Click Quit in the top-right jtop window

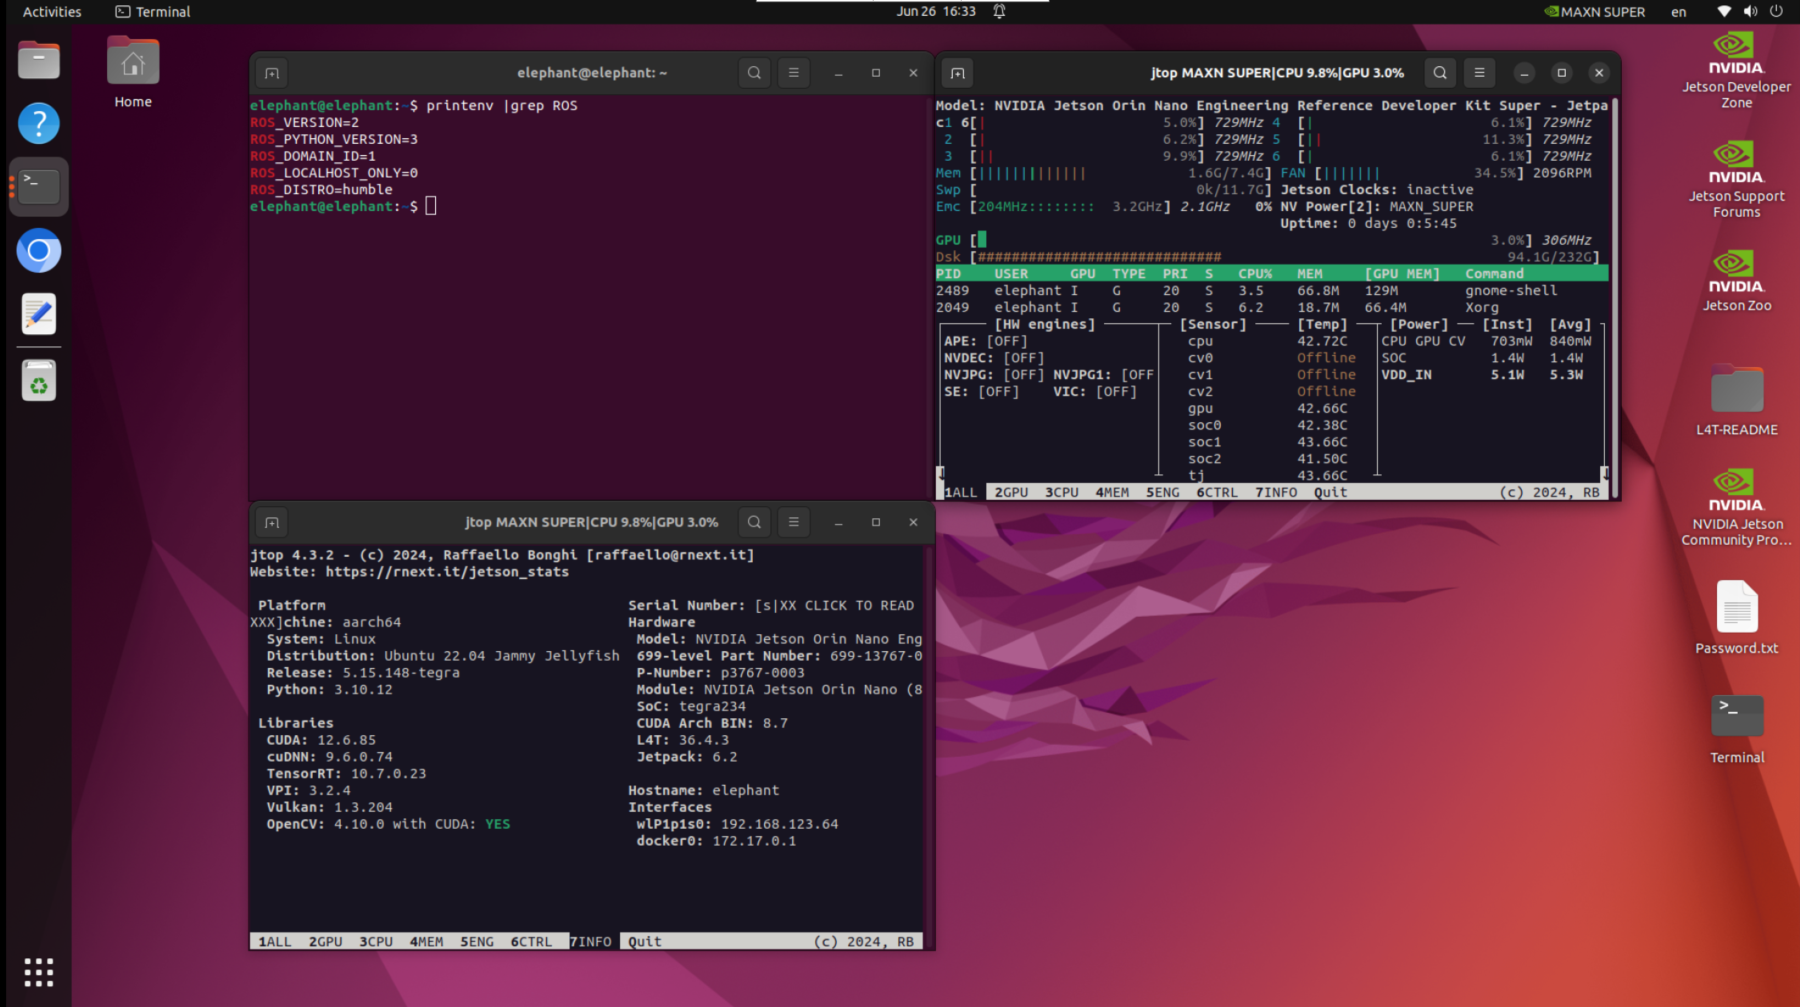tap(1330, 492)
